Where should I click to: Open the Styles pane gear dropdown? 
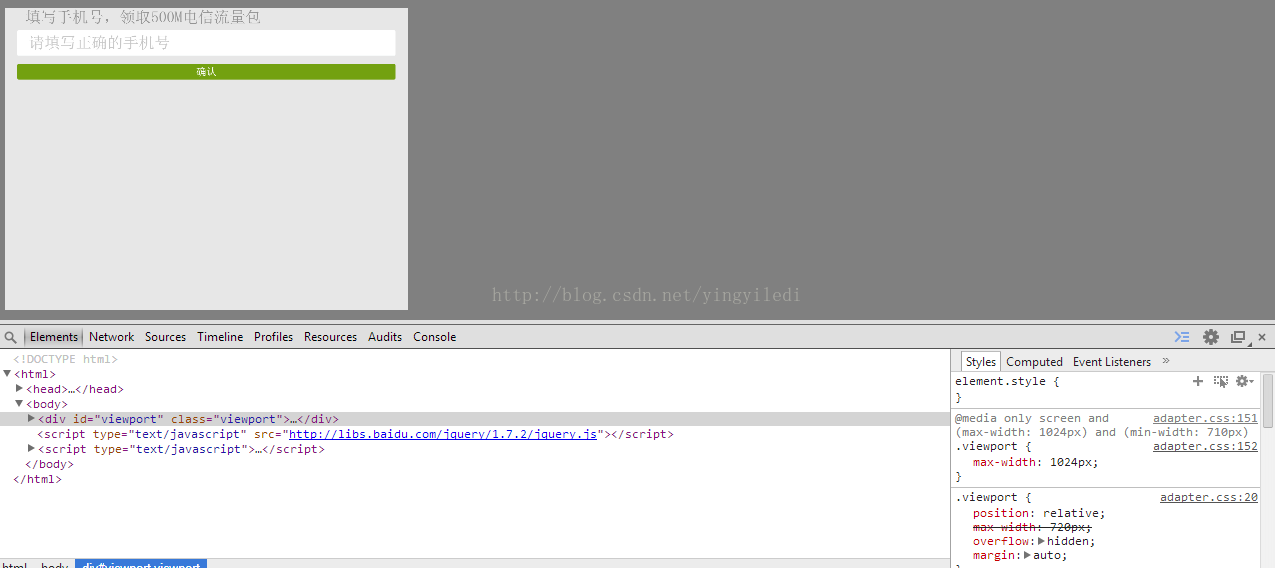(1244, 381)
